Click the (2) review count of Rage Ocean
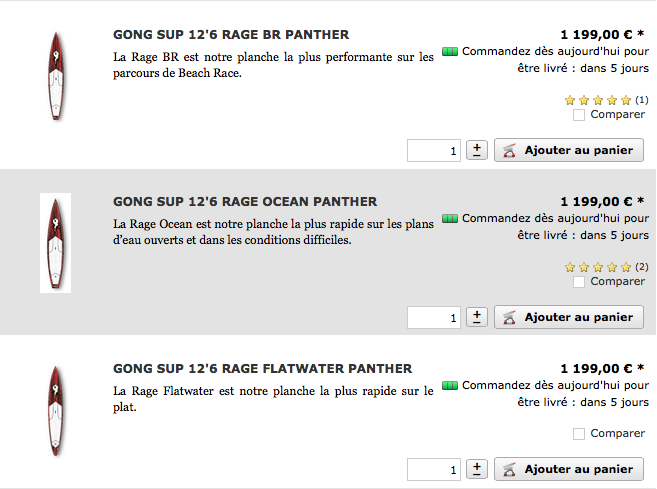Image resolution: width=657 pixels, height=489 pixels. coord(641,267)
